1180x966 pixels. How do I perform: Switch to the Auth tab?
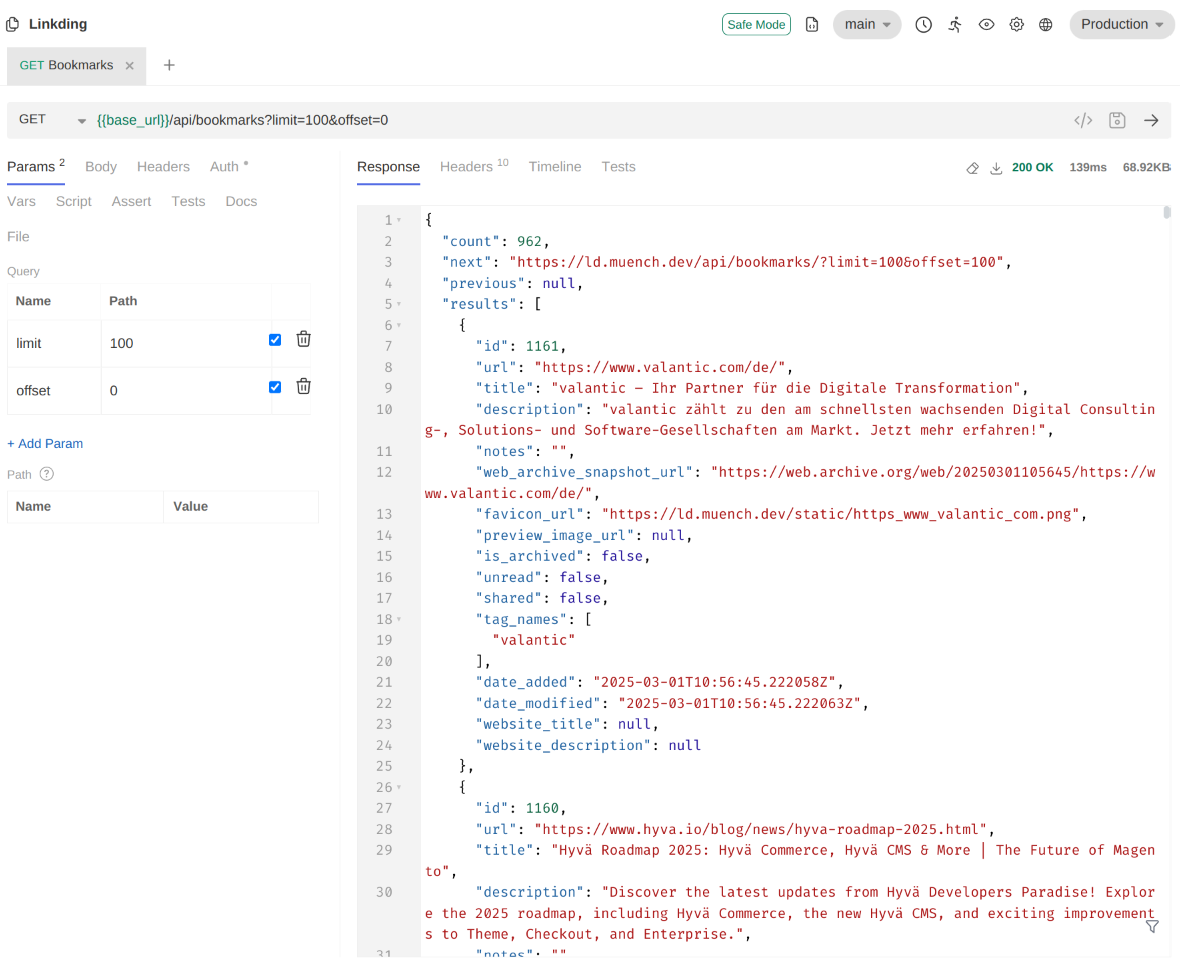tap(228, 167)
